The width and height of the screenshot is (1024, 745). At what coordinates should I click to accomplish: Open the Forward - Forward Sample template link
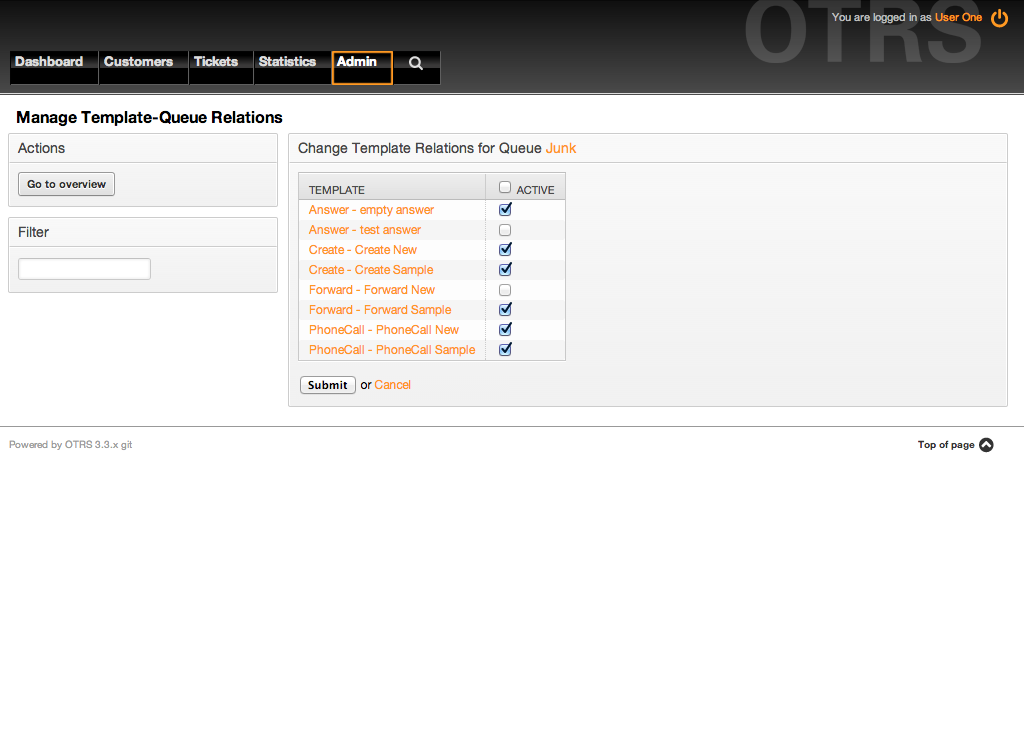(x=380, y=310)
